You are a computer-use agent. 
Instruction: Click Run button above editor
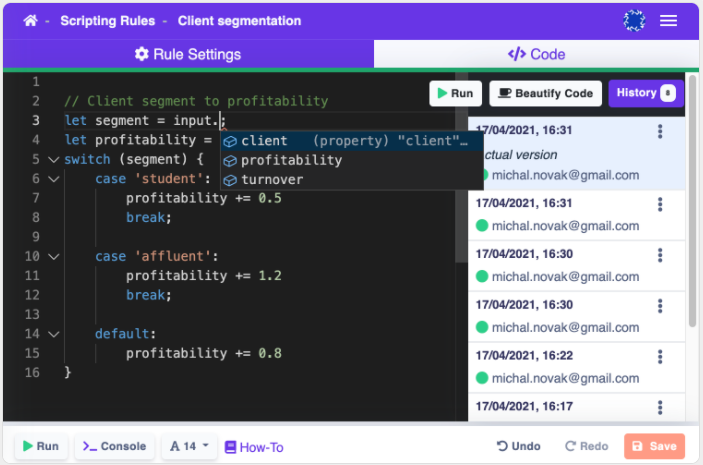455,93
